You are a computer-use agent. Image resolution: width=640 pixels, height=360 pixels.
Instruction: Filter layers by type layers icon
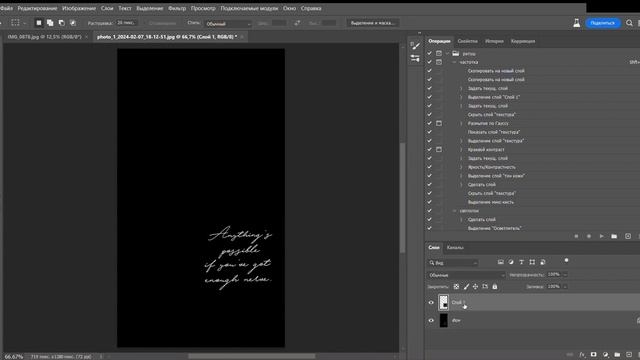coord(521,262)
